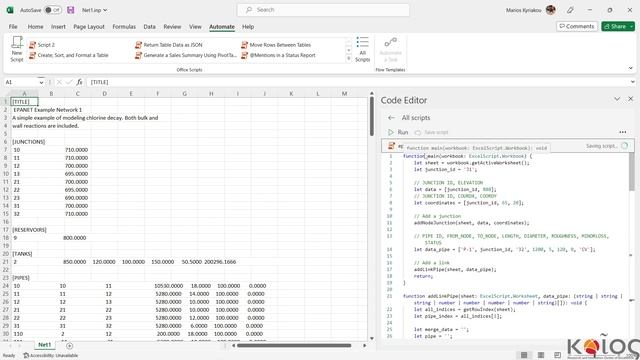Expand the Office Scripts gallery
Image resolution: width=640 pixels, height=360 pixels.
point(349,59)
